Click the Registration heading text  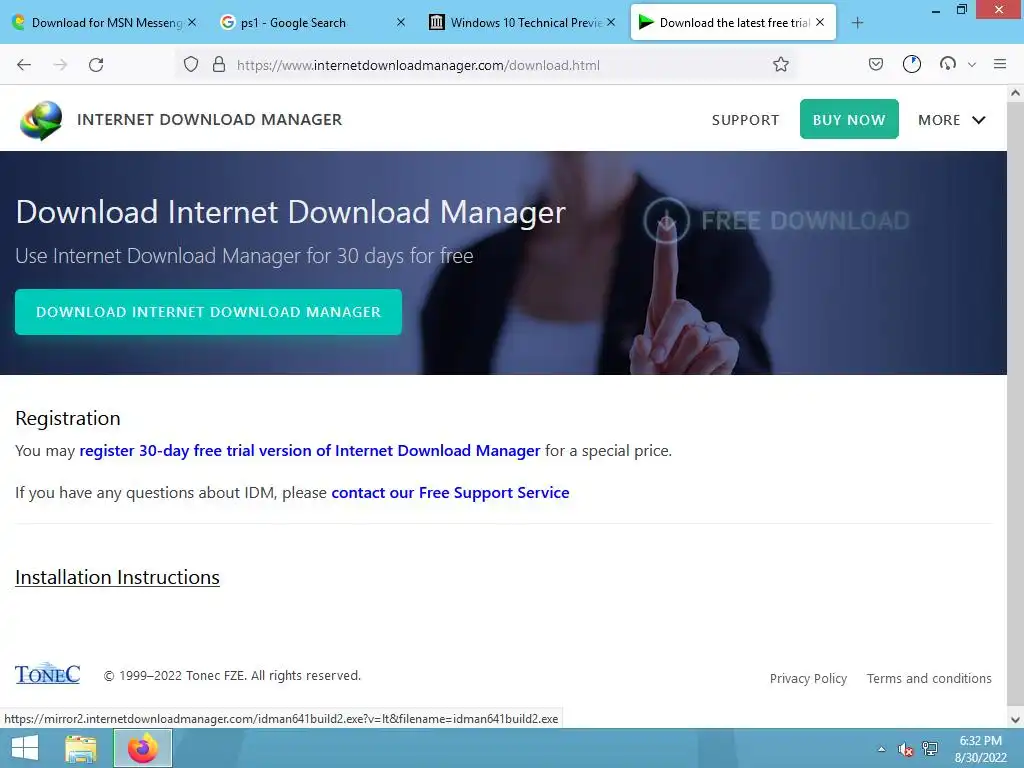tap(68, 418)
